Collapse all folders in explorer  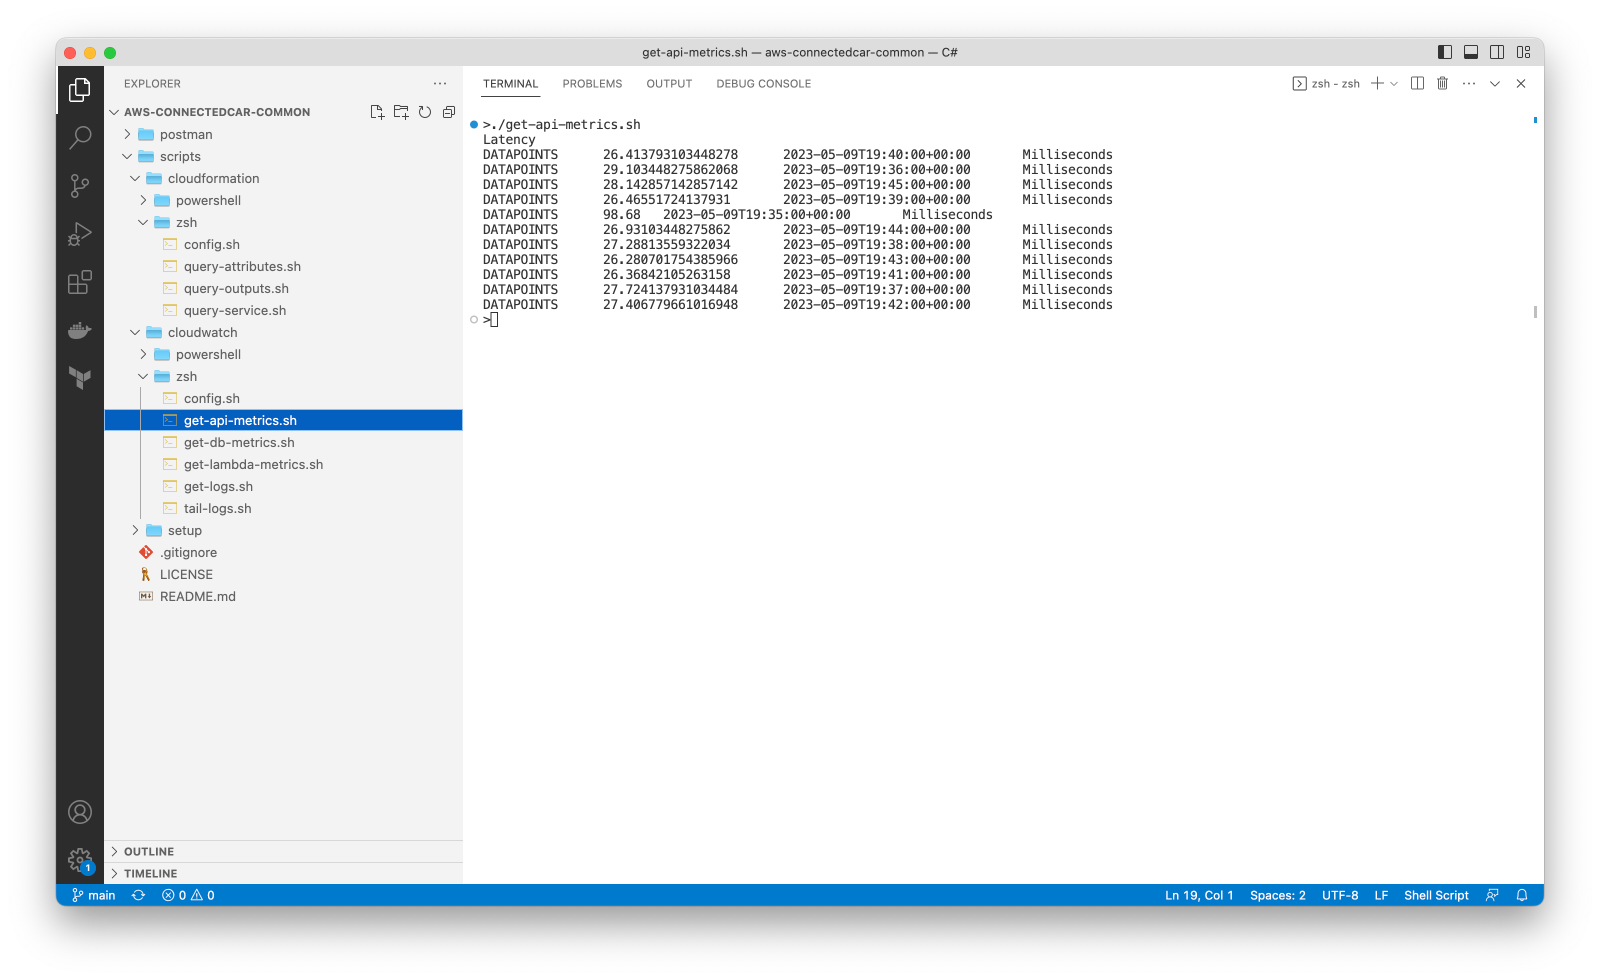(x=449, y=112)
